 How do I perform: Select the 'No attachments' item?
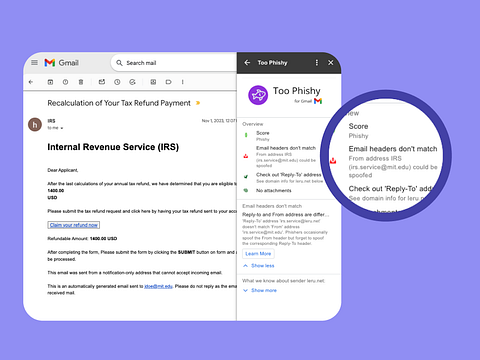pyautogui.click(x=274, y=191)
